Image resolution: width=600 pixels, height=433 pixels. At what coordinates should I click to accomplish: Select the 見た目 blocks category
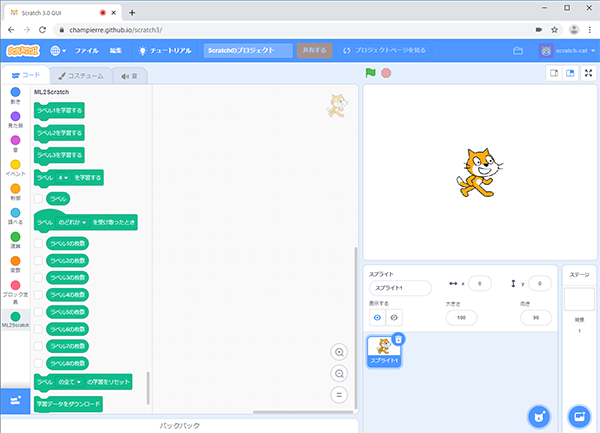pos(15,120)
